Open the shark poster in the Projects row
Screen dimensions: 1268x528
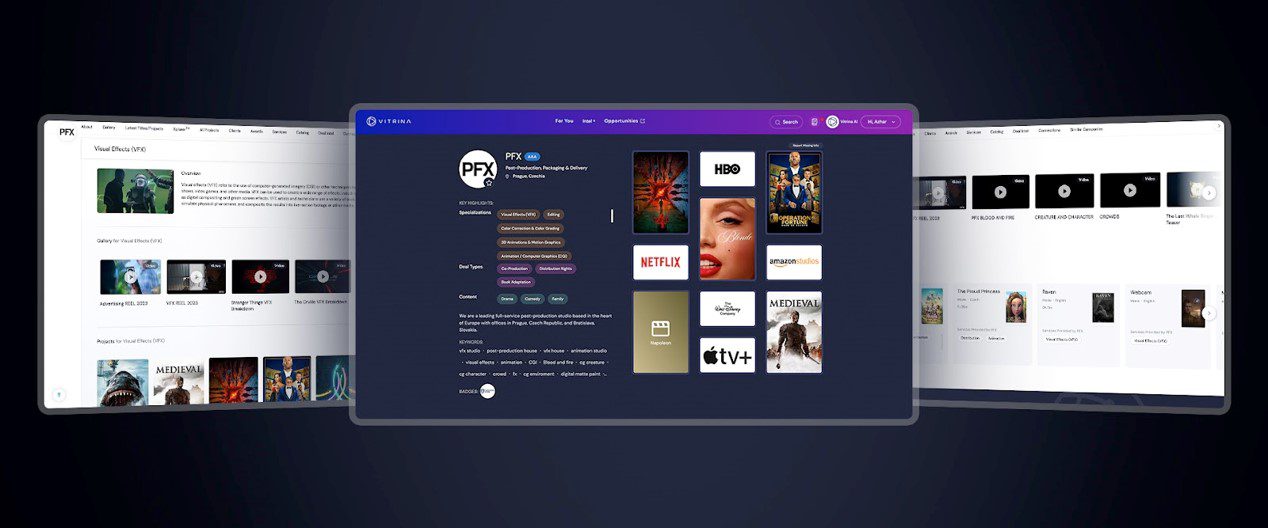[x=122, y=382]
